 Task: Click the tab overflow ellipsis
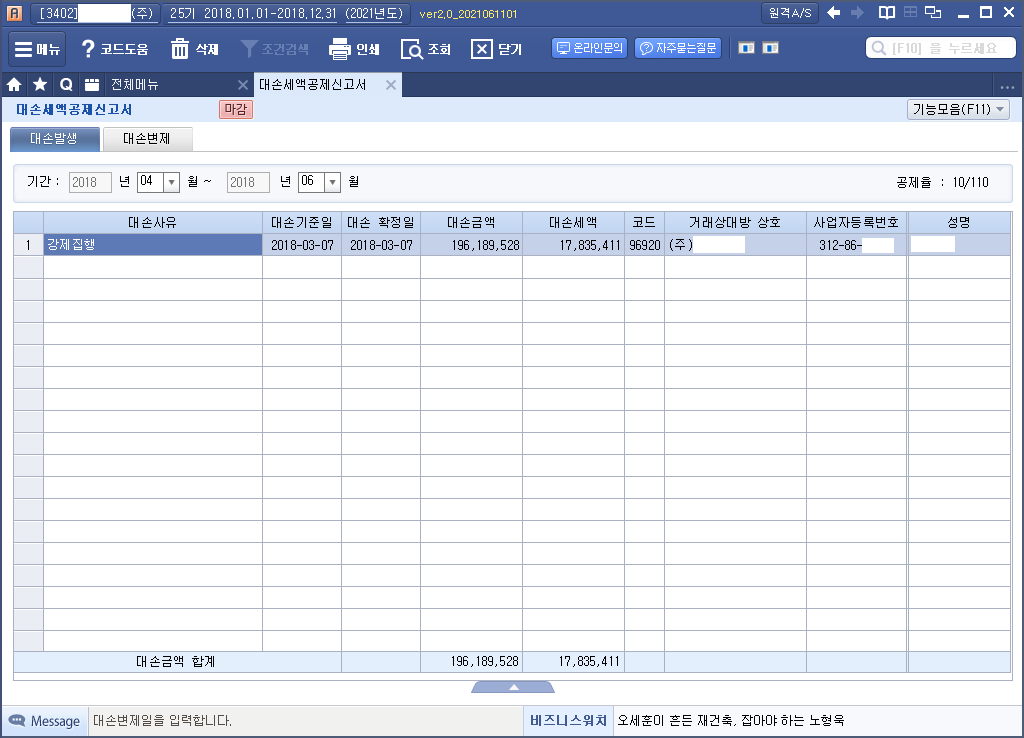point(1007,86)
